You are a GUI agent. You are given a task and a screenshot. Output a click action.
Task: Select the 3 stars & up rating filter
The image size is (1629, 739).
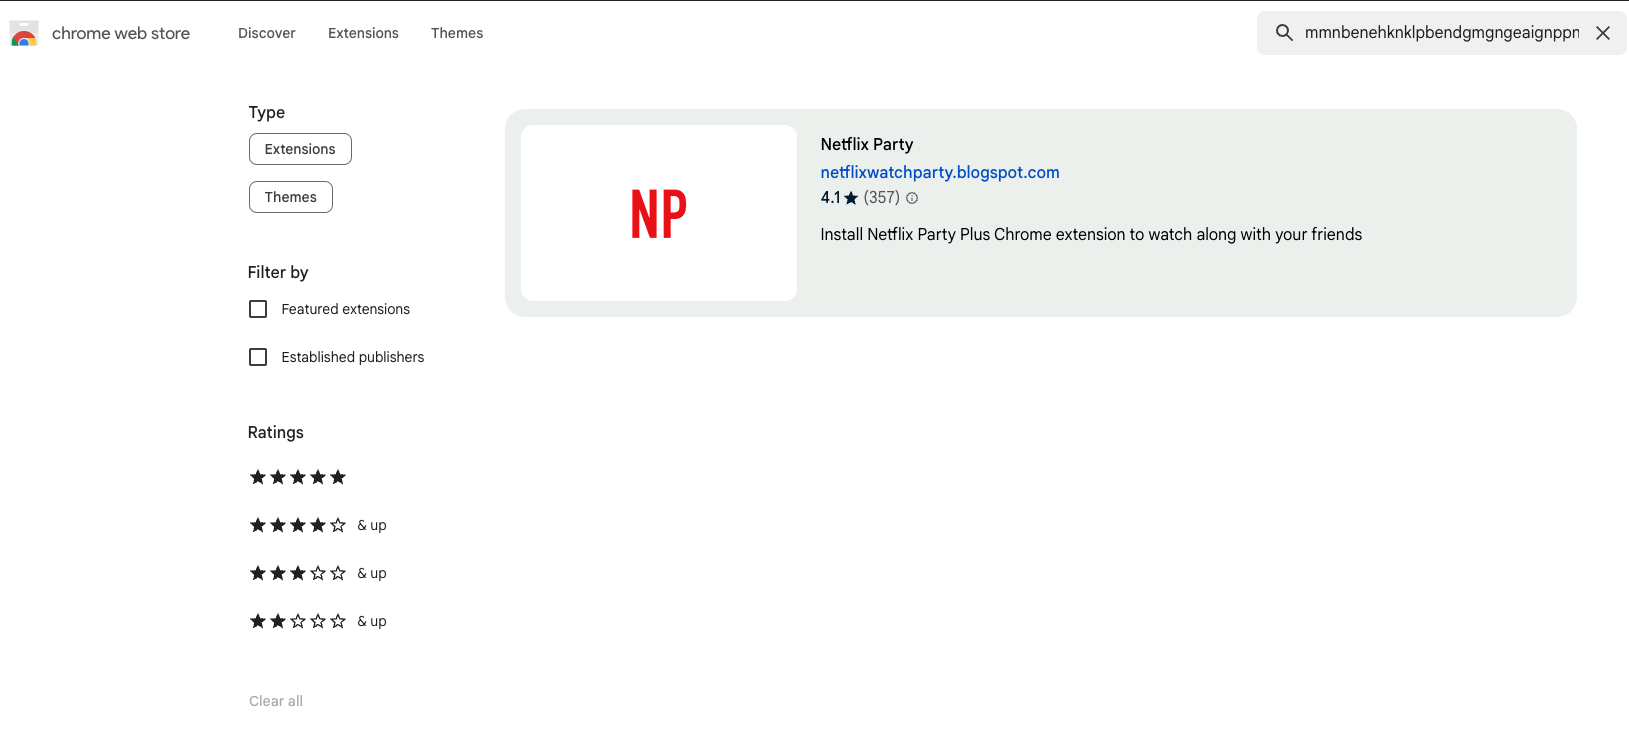tap(317, 573)
